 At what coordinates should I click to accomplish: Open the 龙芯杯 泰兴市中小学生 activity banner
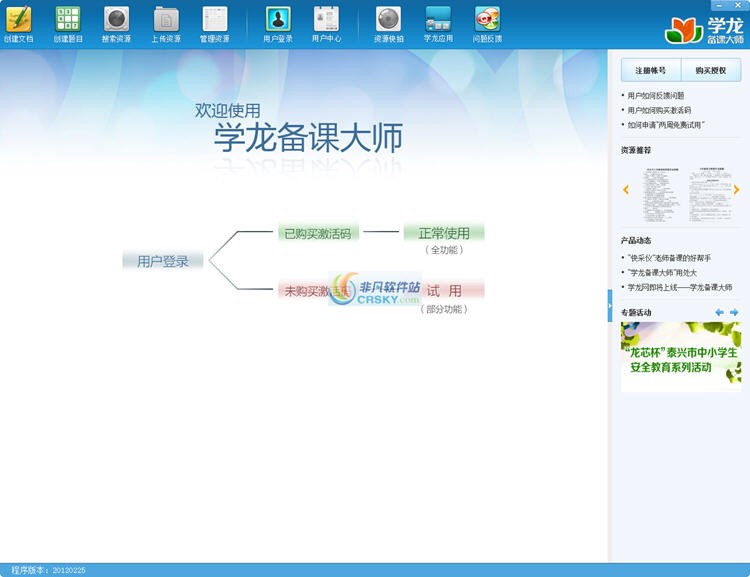pos(681,356)
